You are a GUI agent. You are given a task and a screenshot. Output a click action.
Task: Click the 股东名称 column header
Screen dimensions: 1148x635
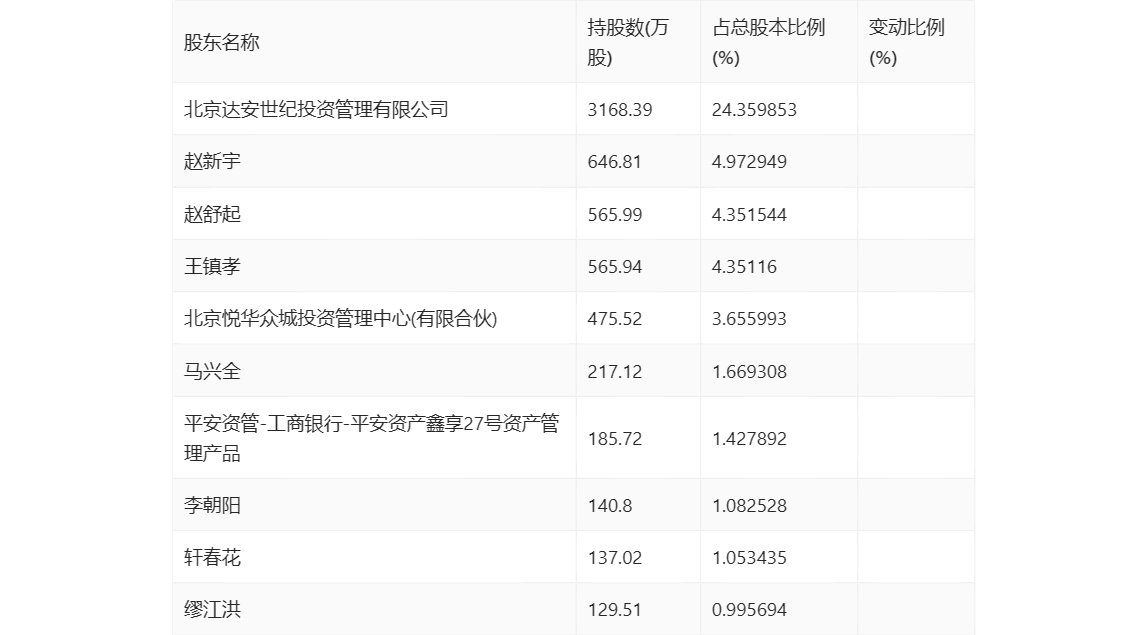pyautogui.click(x=221, y=42)
